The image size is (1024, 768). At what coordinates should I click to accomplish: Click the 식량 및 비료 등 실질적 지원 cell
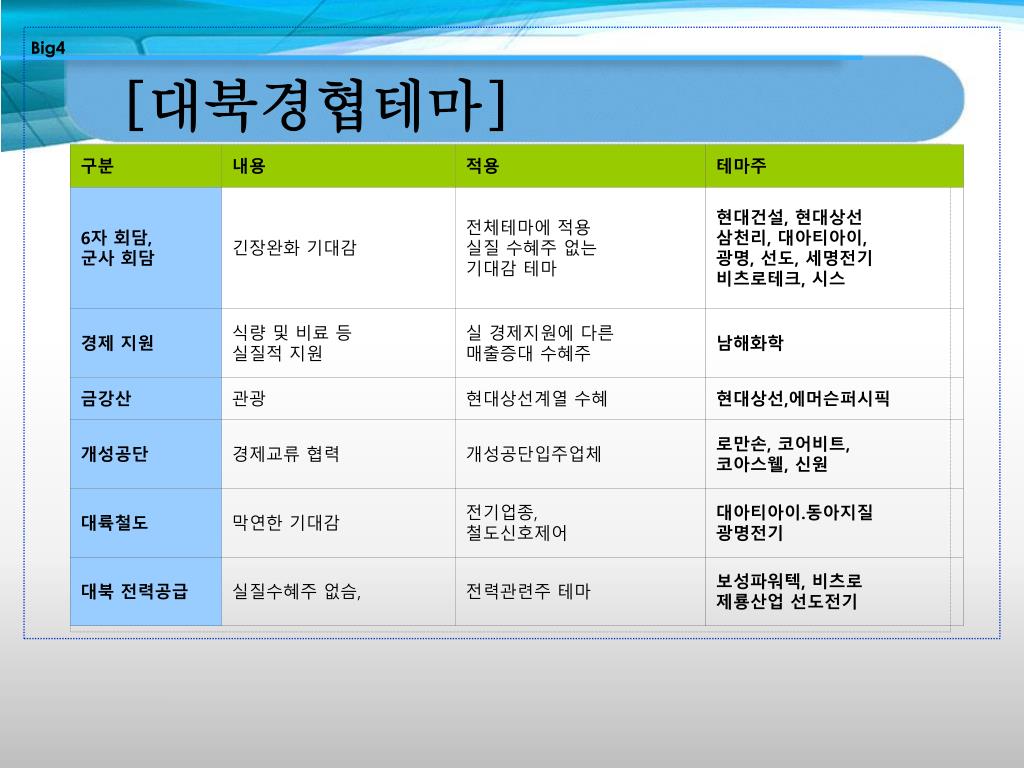338,343
